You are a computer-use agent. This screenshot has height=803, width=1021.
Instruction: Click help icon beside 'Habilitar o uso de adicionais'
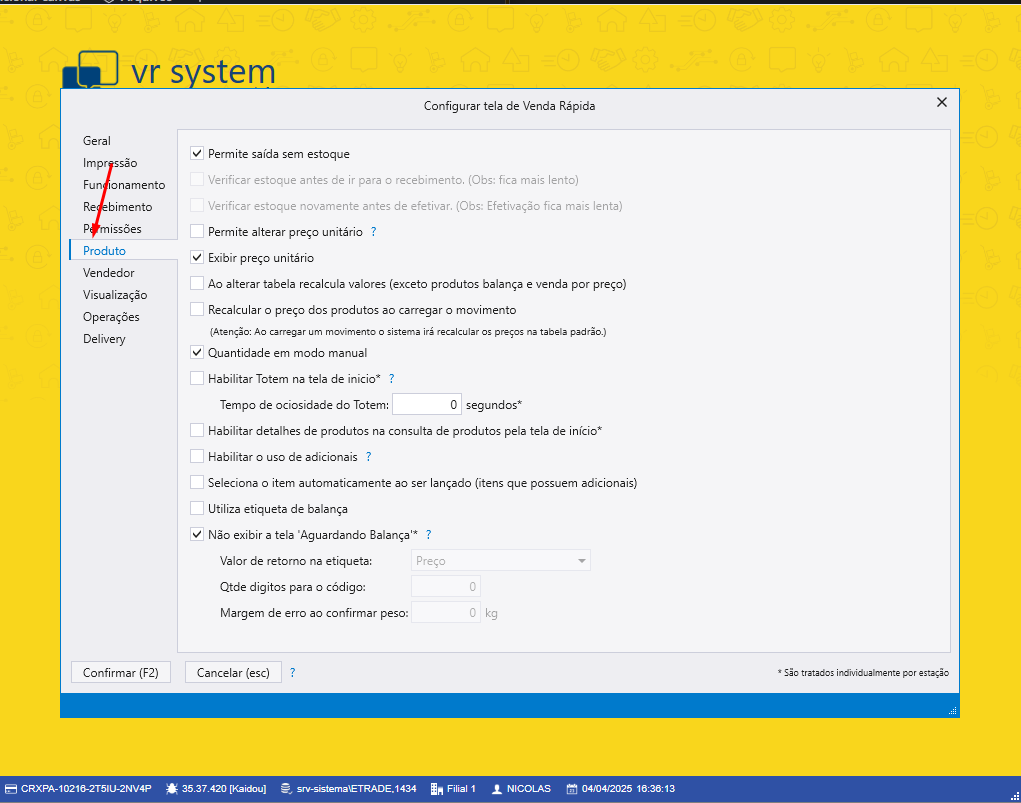(x=368, y=457)
